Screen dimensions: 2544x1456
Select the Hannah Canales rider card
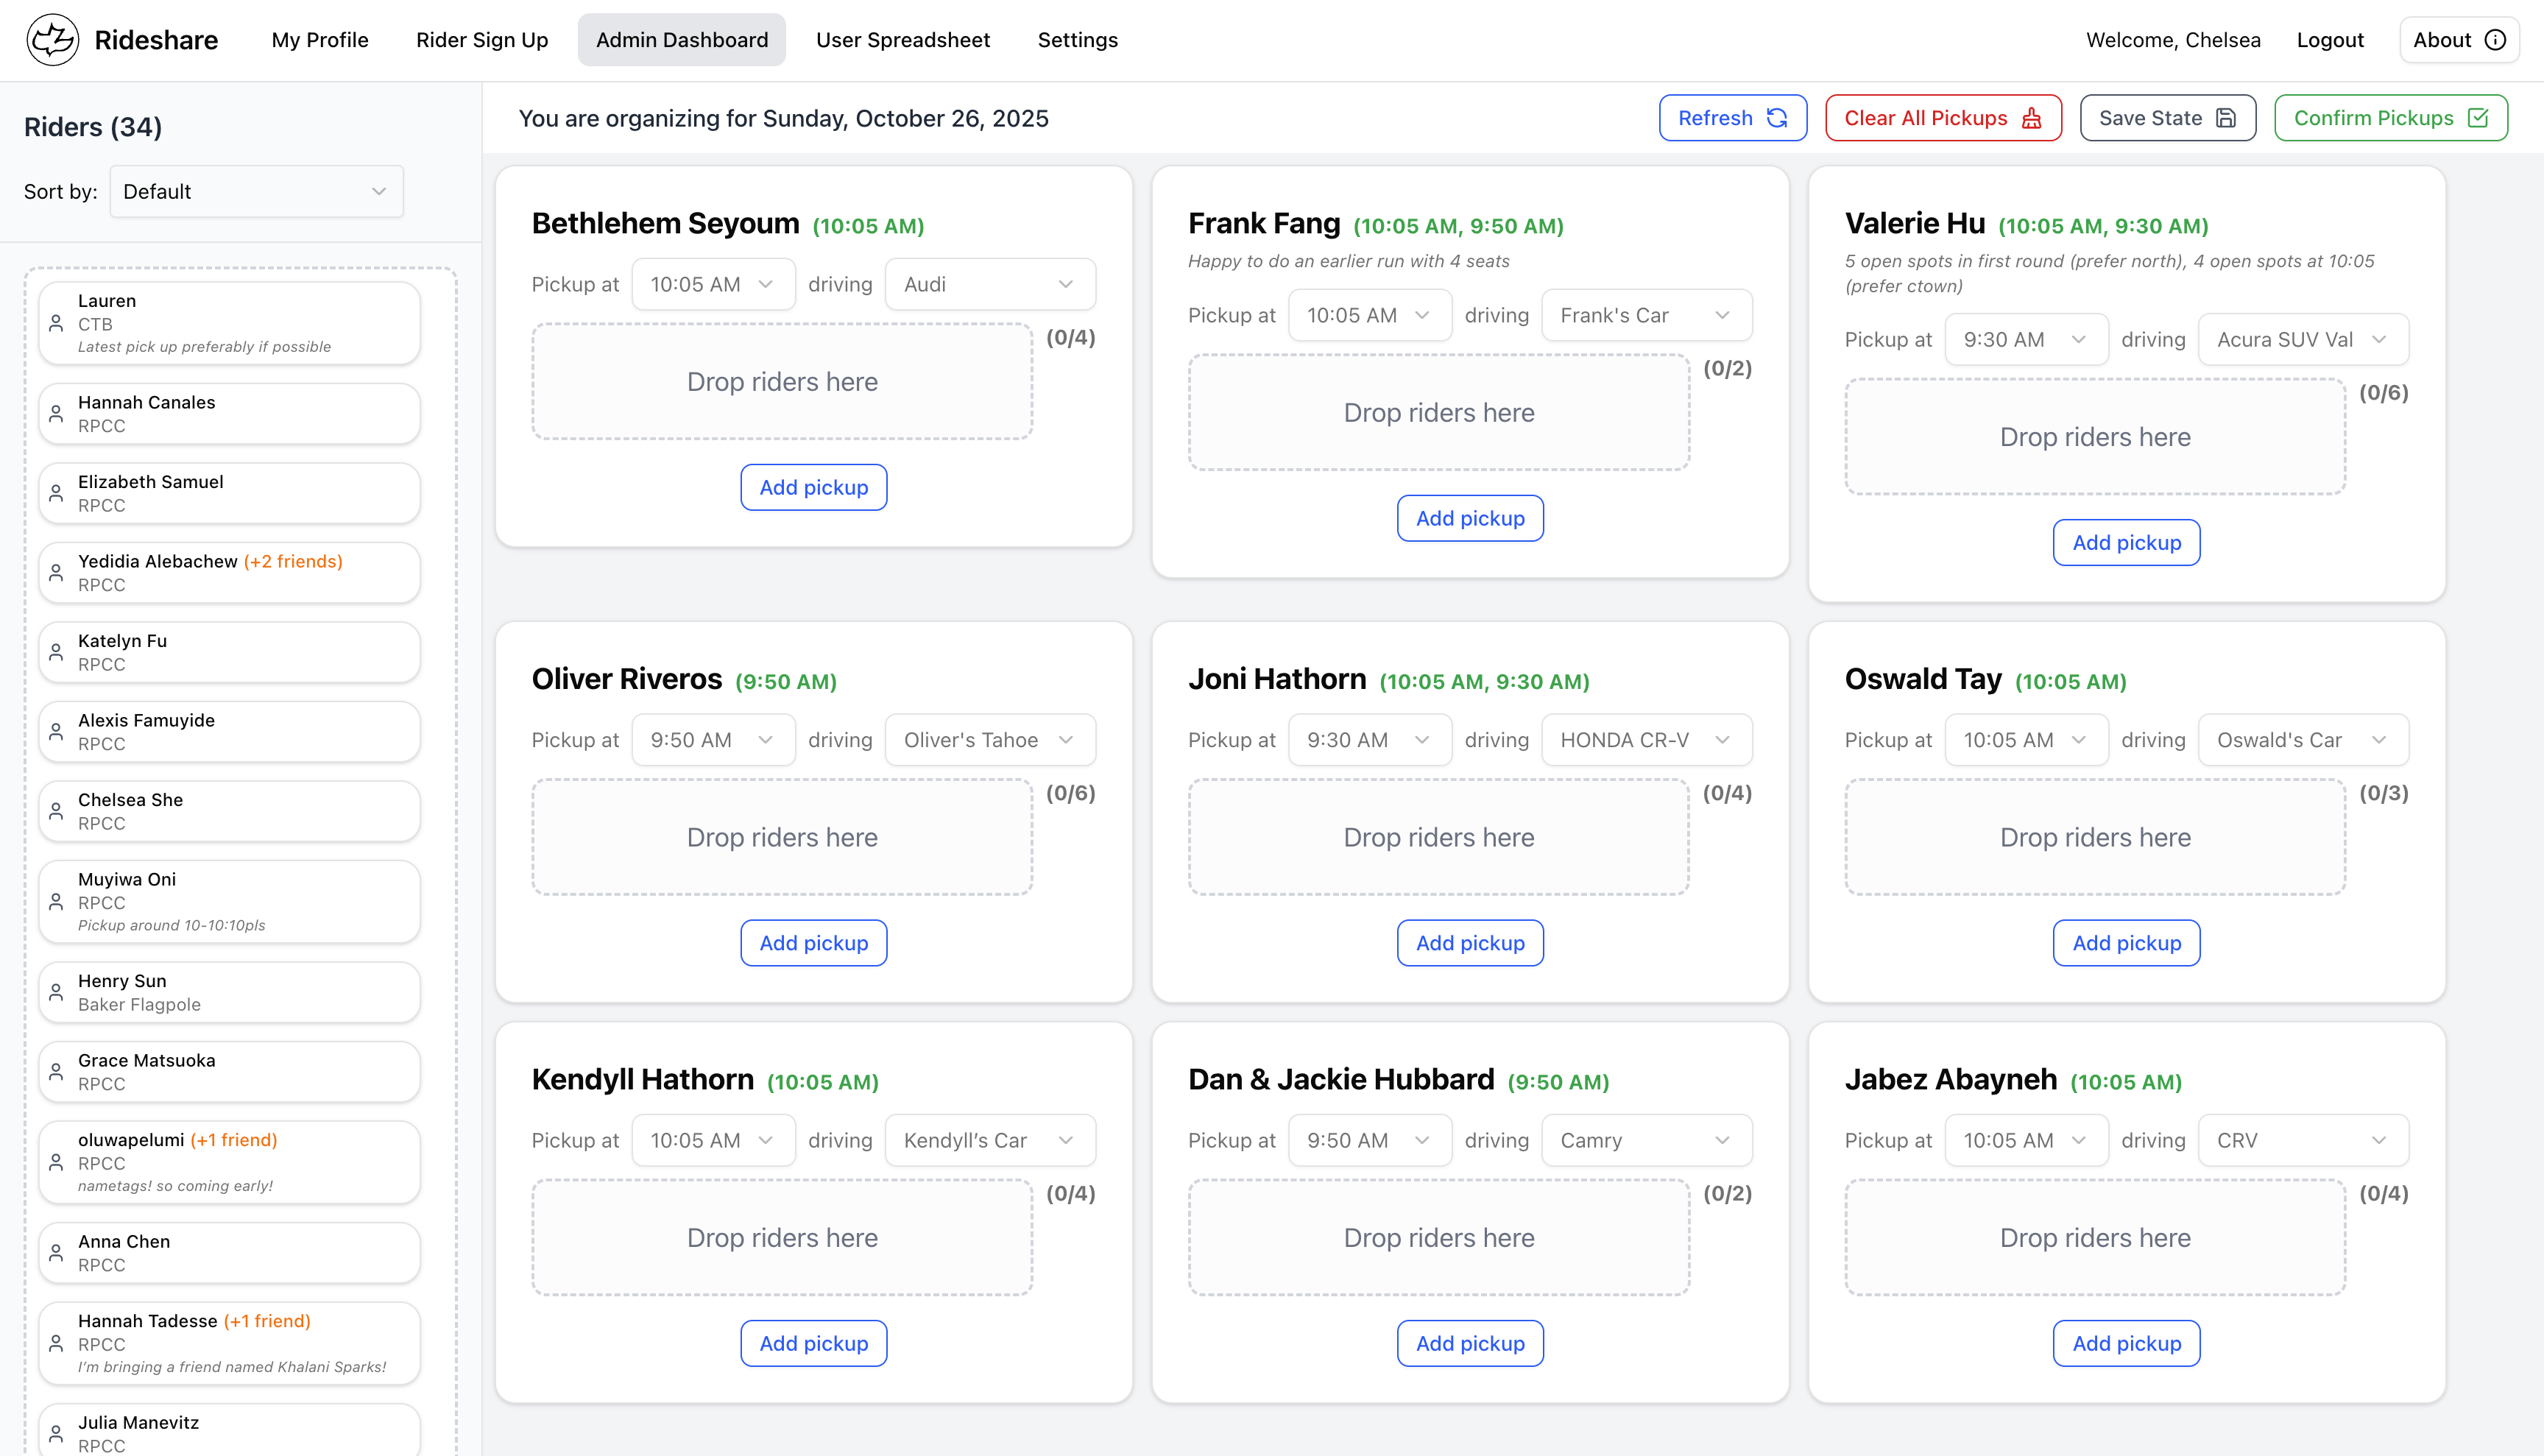(229, 413)
